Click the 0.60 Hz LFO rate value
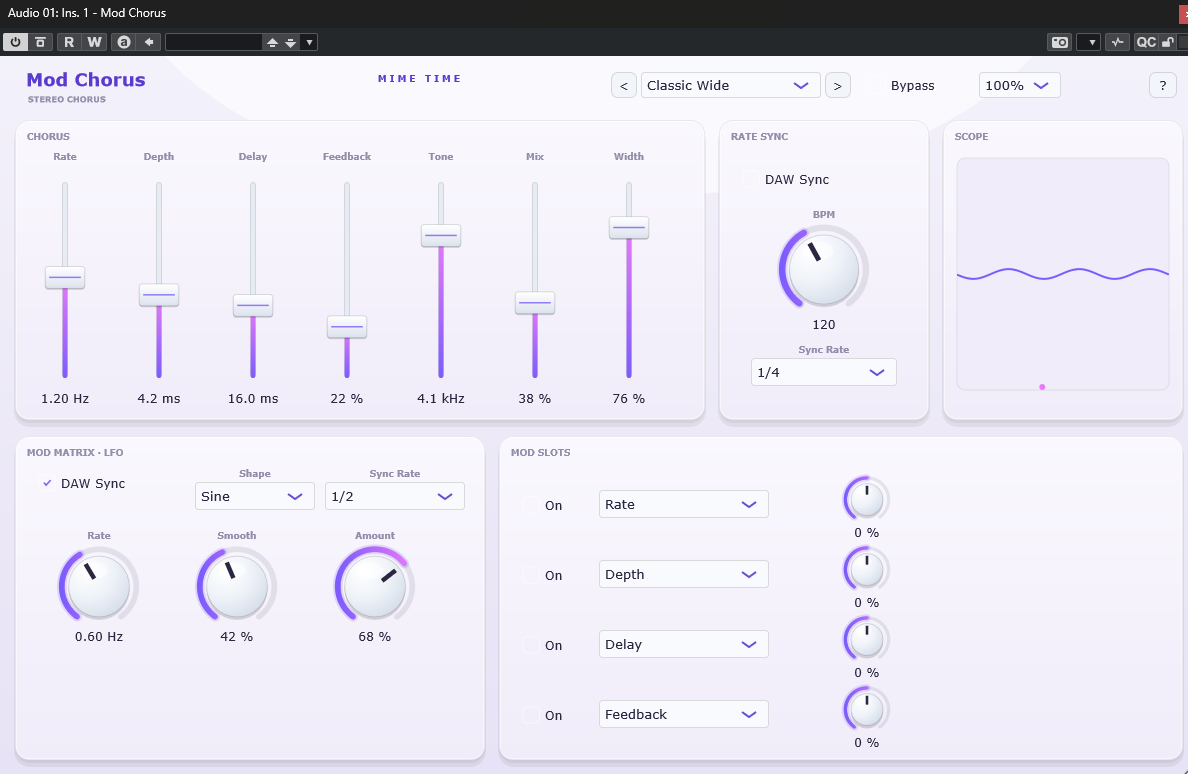 [99, 637]
